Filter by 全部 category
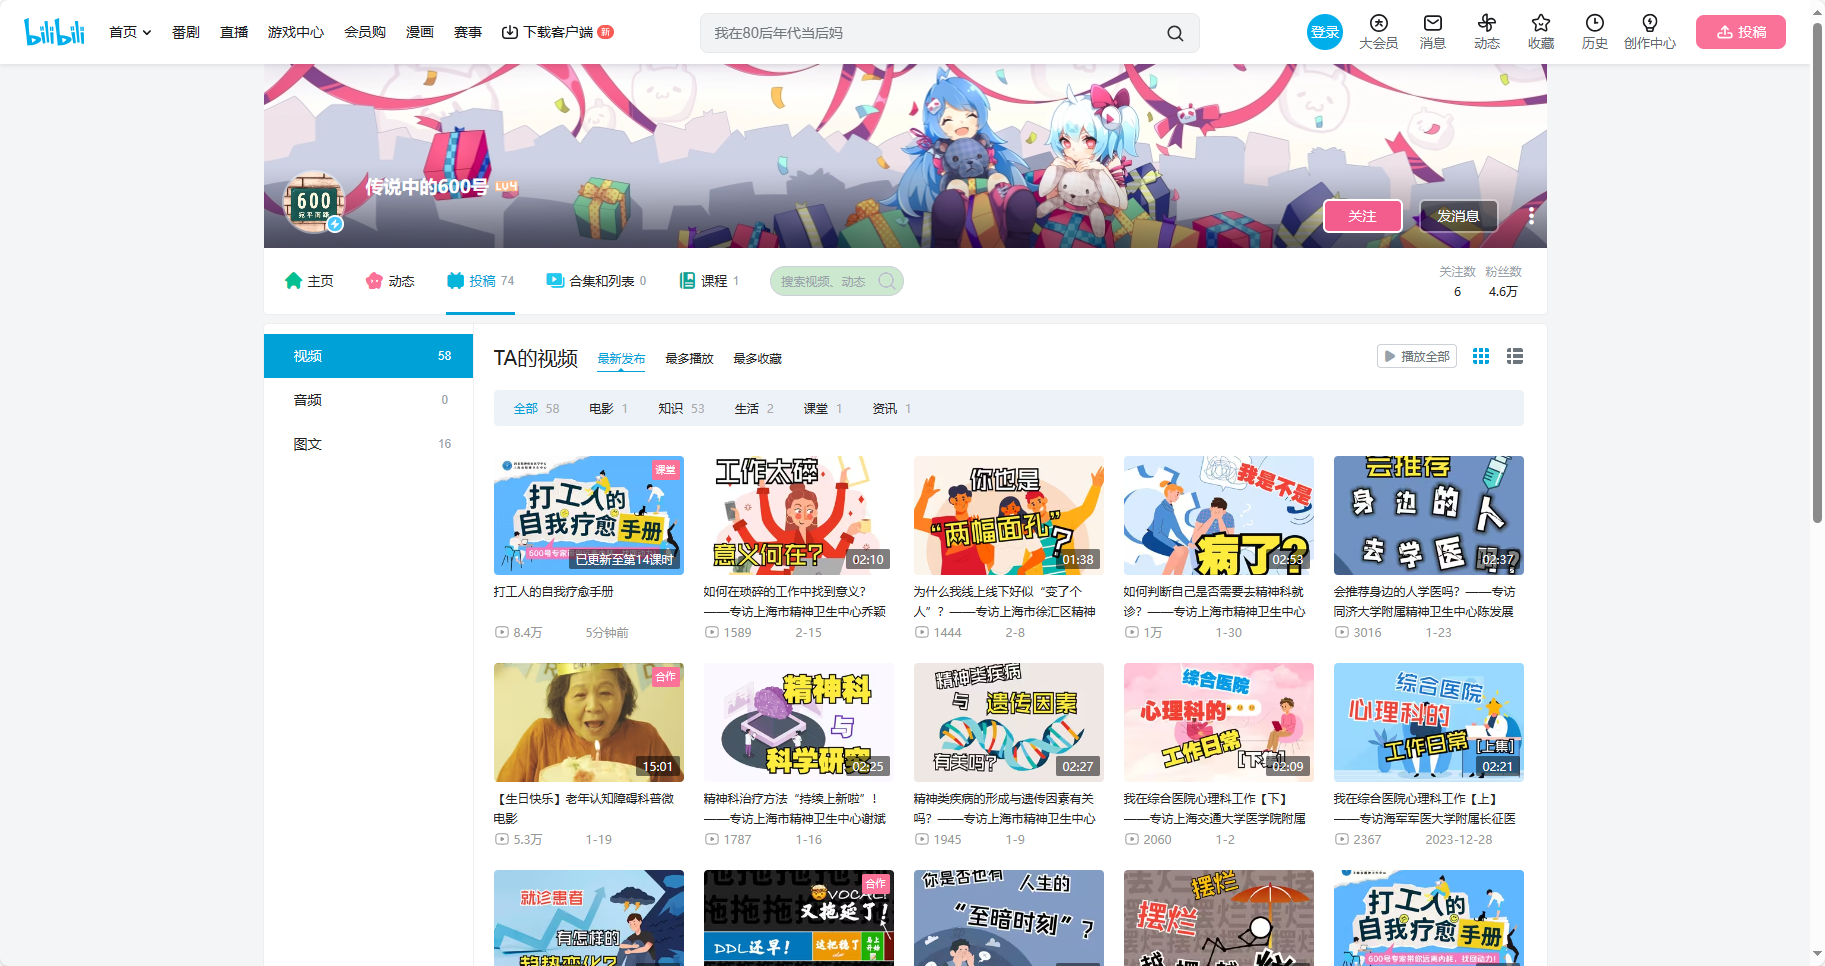The width and height of the screenshot is (1825, 966). [x=536, y=409]
